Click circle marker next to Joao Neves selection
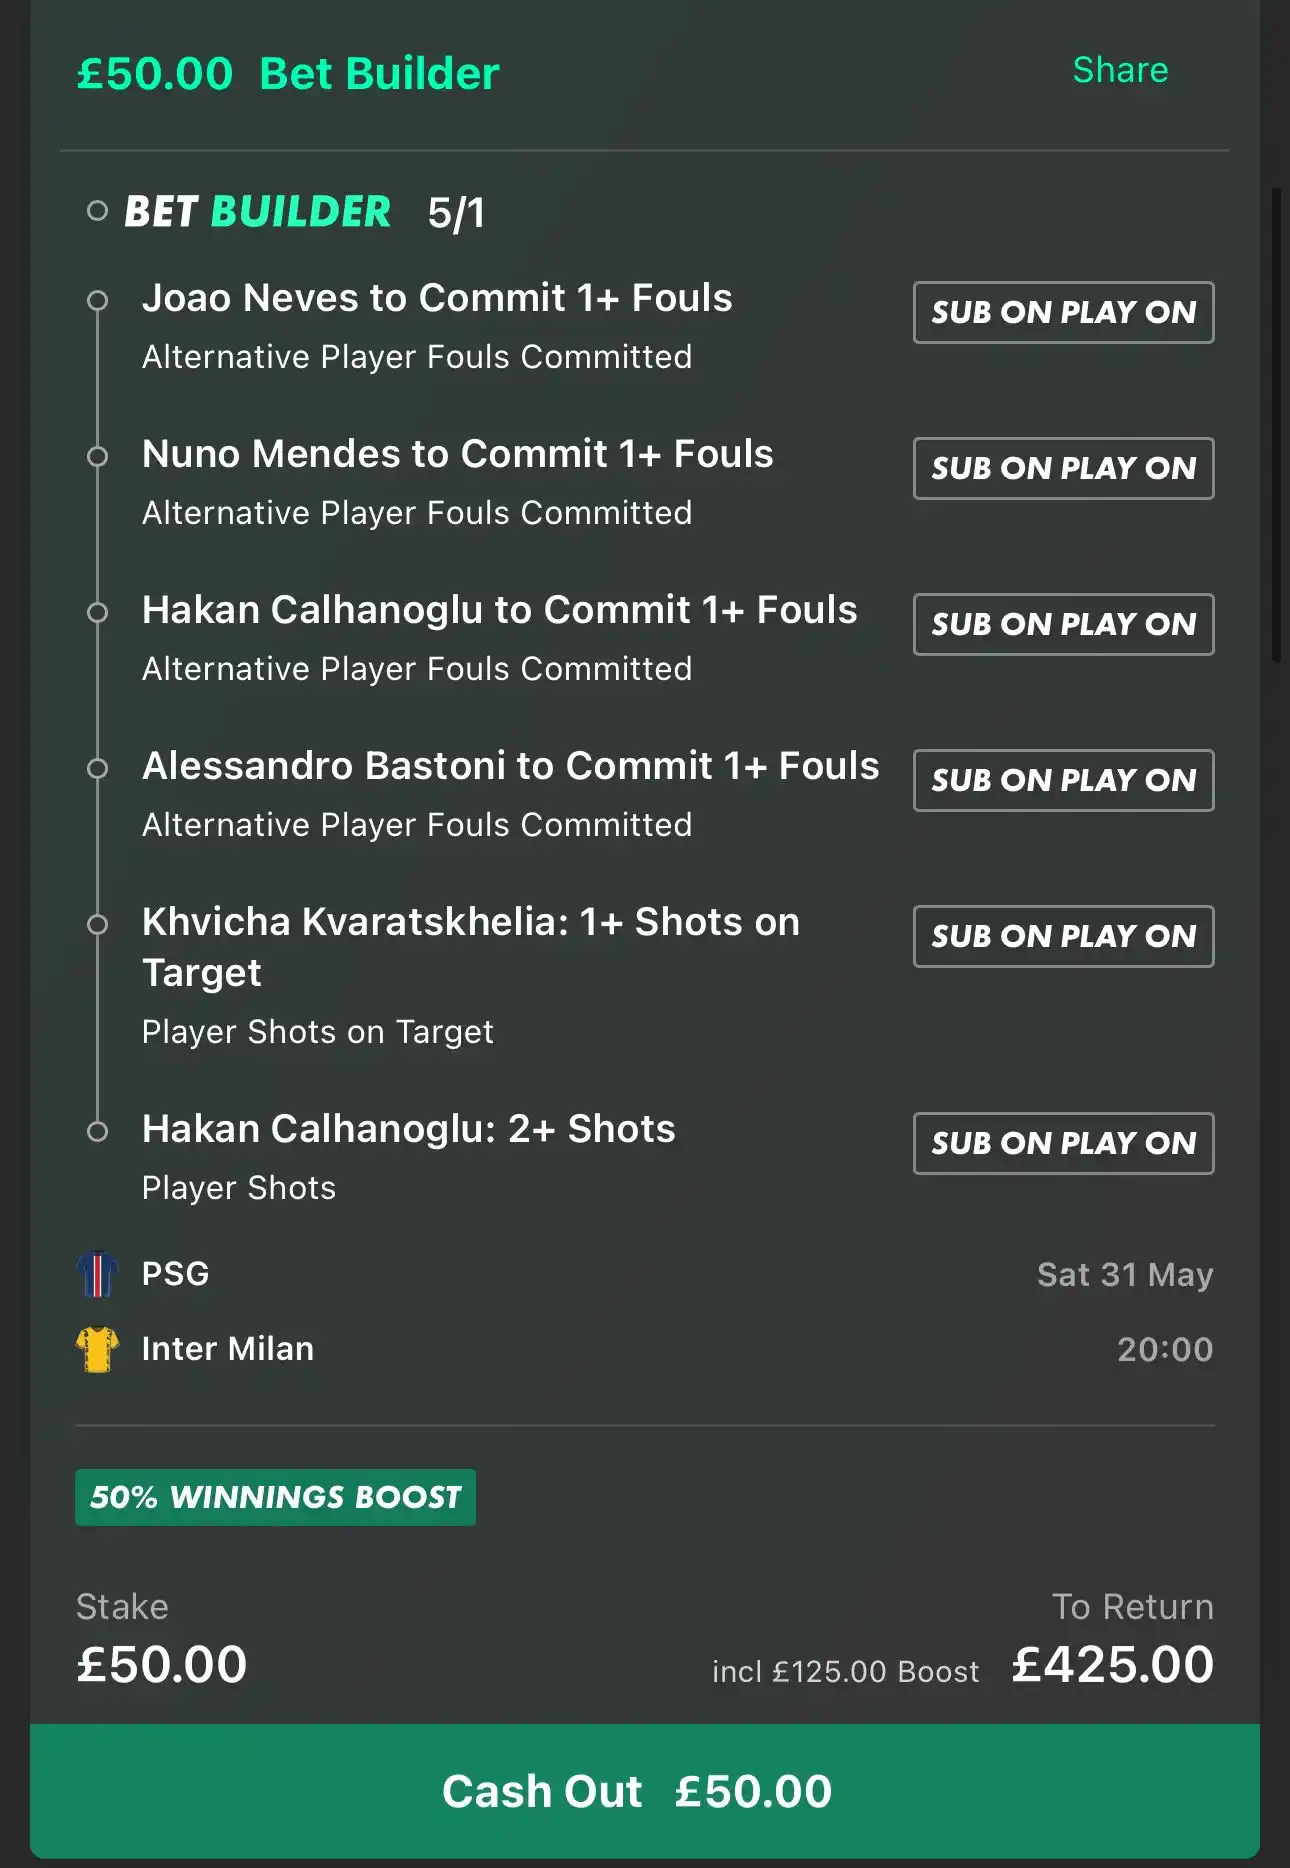This screenshot has height=1868, width=1290. (x=97, y=300)
